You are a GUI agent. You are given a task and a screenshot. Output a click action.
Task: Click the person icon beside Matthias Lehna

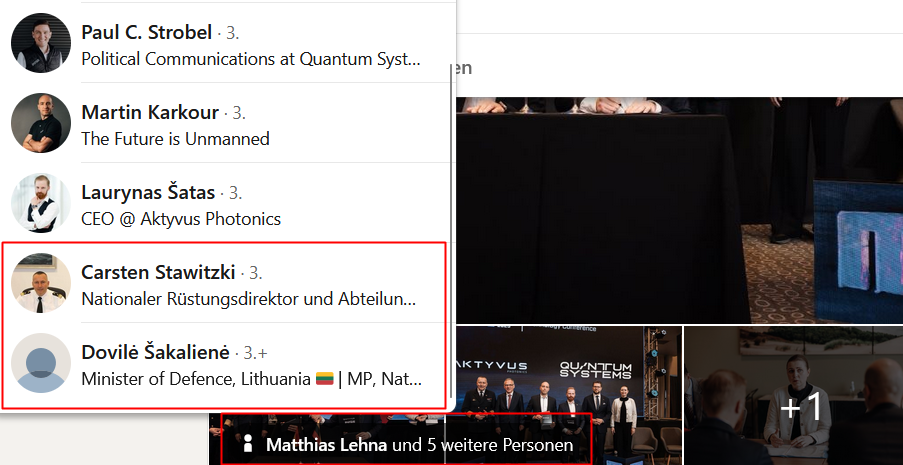pyautogui.click(x=248, y=445)
